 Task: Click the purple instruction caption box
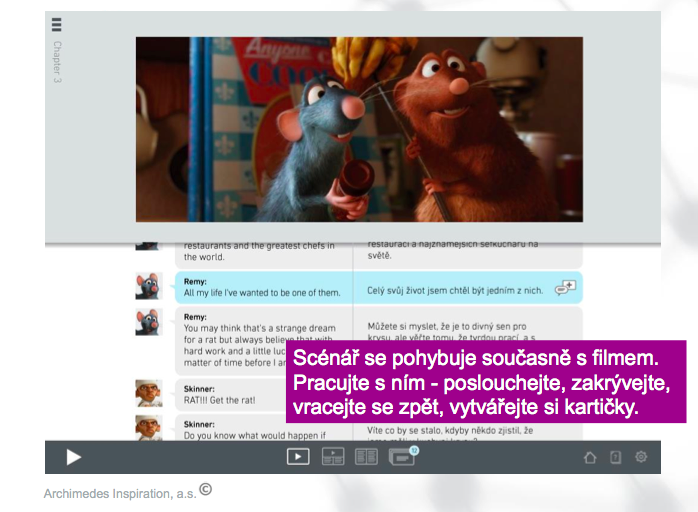485,383
